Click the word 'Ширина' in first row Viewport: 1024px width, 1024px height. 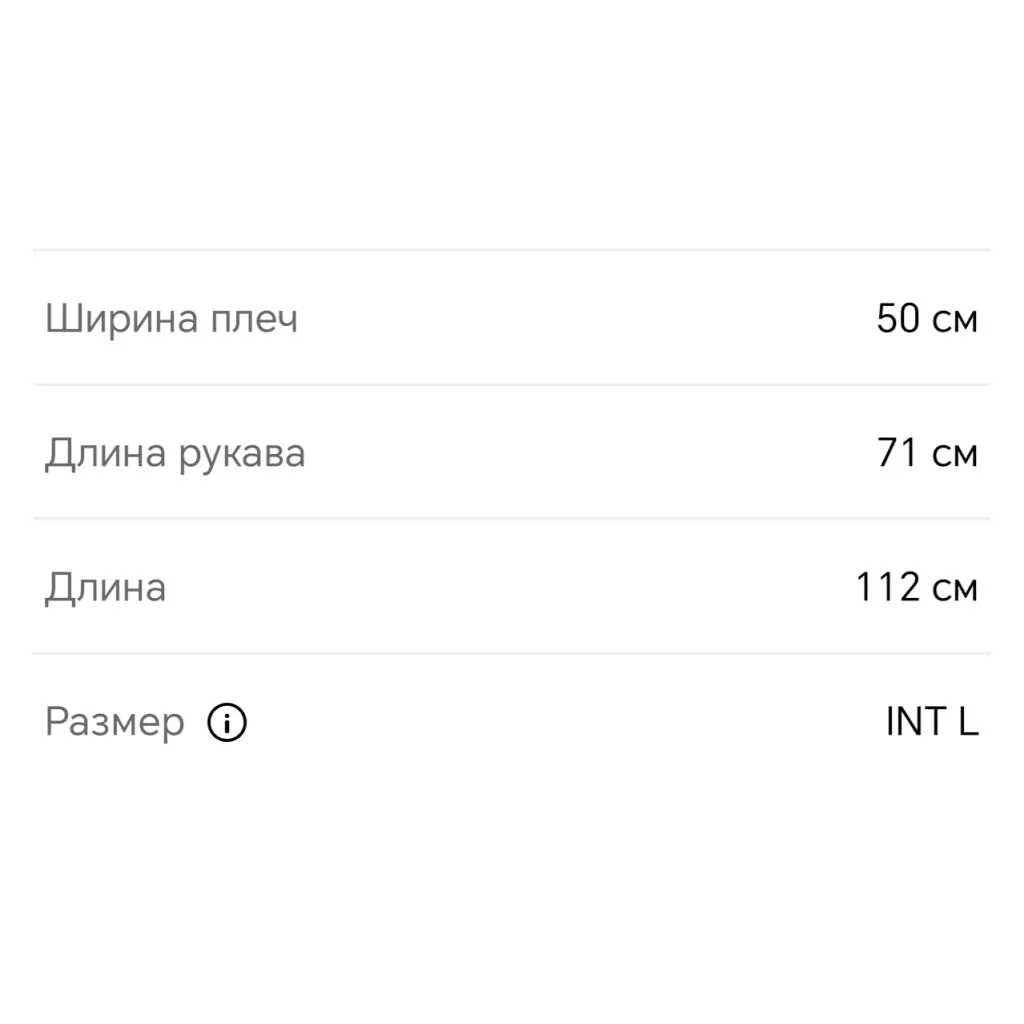tap(121, 320)
